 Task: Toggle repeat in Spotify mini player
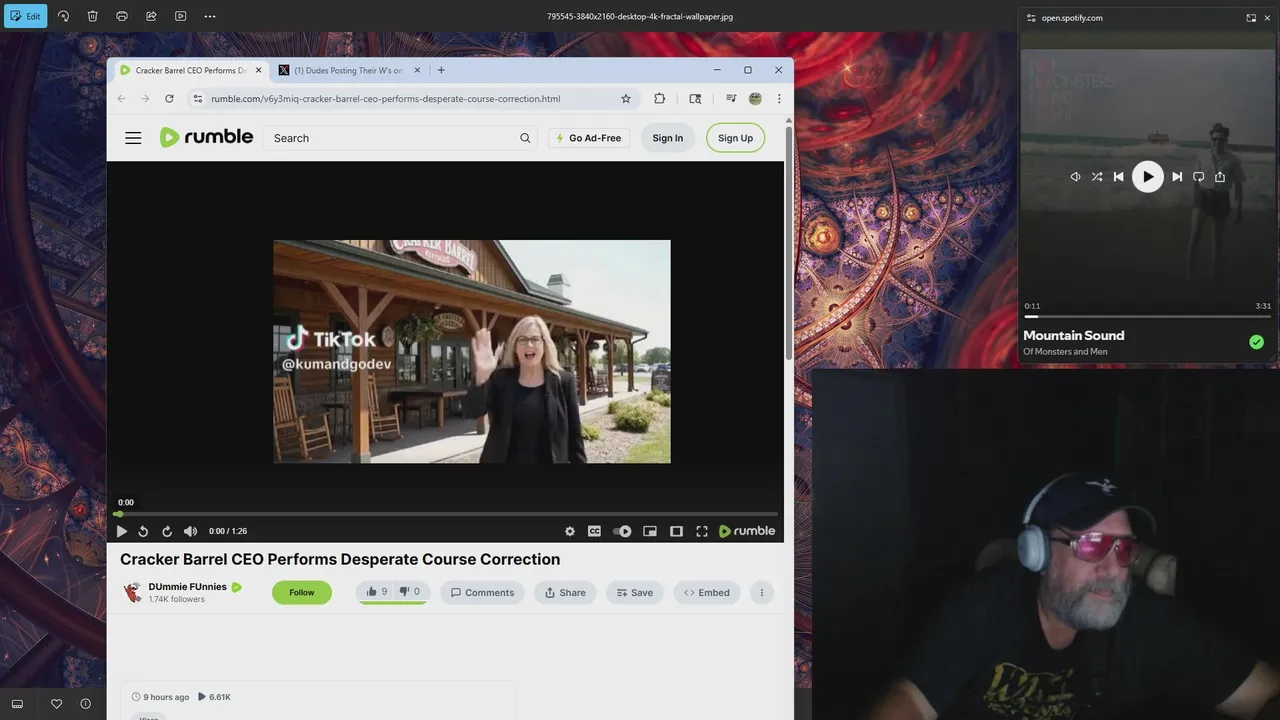pos(1198,177)
